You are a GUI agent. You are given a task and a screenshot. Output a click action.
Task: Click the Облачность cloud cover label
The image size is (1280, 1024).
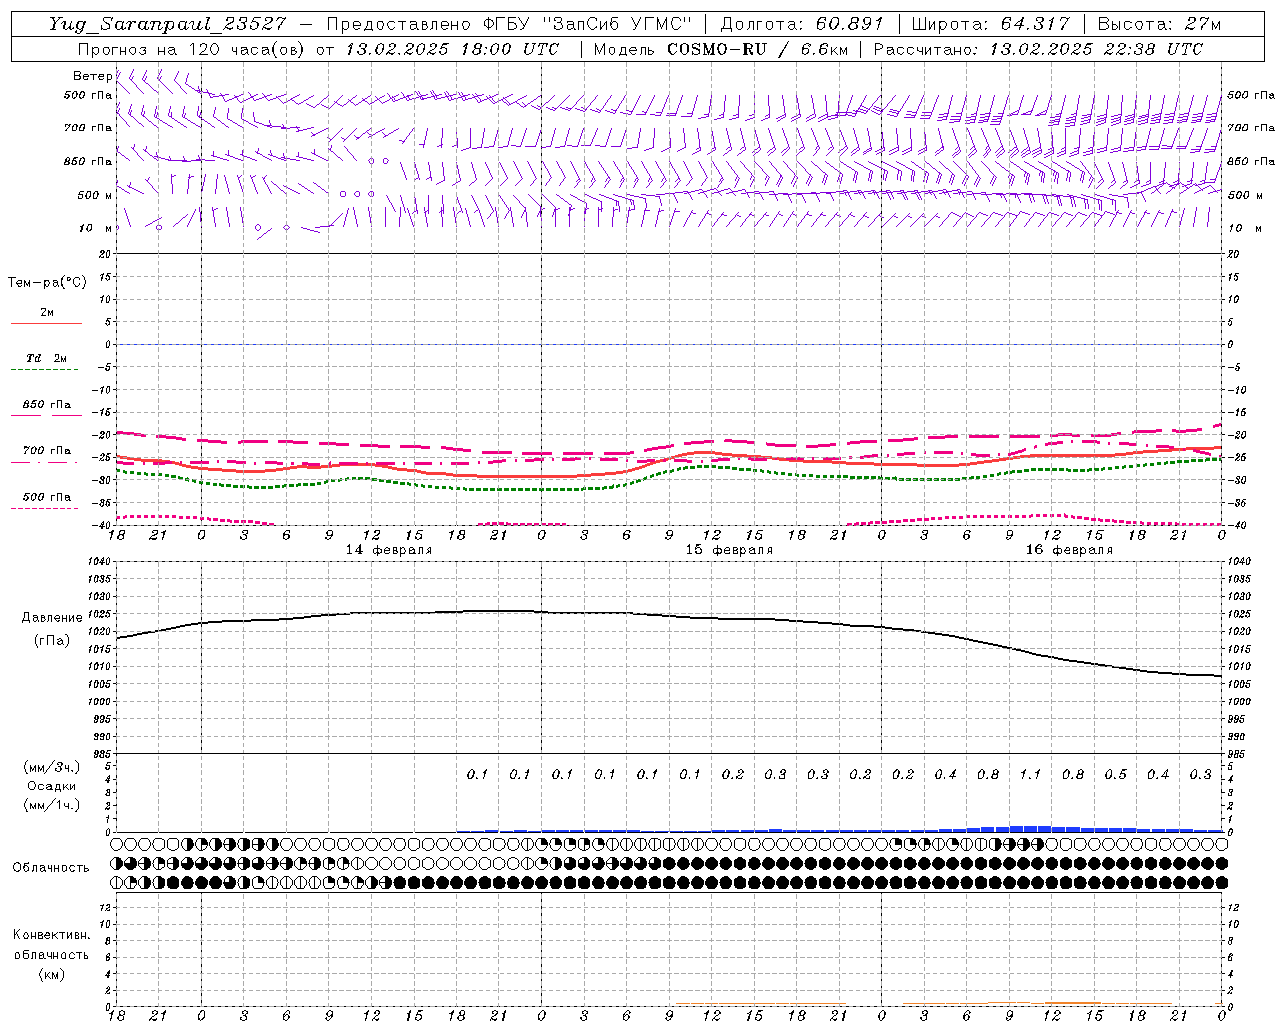click(51, 868)
